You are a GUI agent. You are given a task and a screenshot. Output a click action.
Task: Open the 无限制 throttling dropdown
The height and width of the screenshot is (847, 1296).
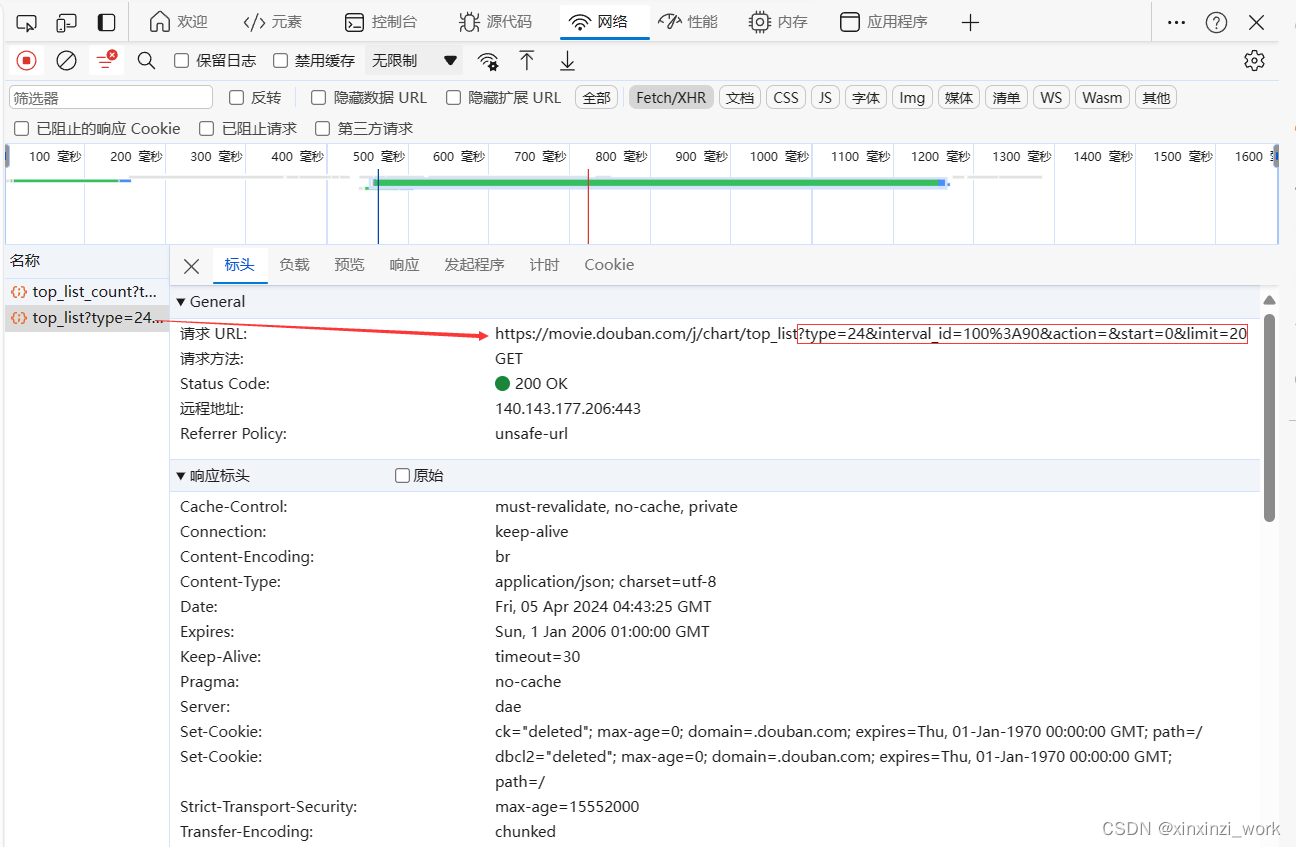(414, 61)
